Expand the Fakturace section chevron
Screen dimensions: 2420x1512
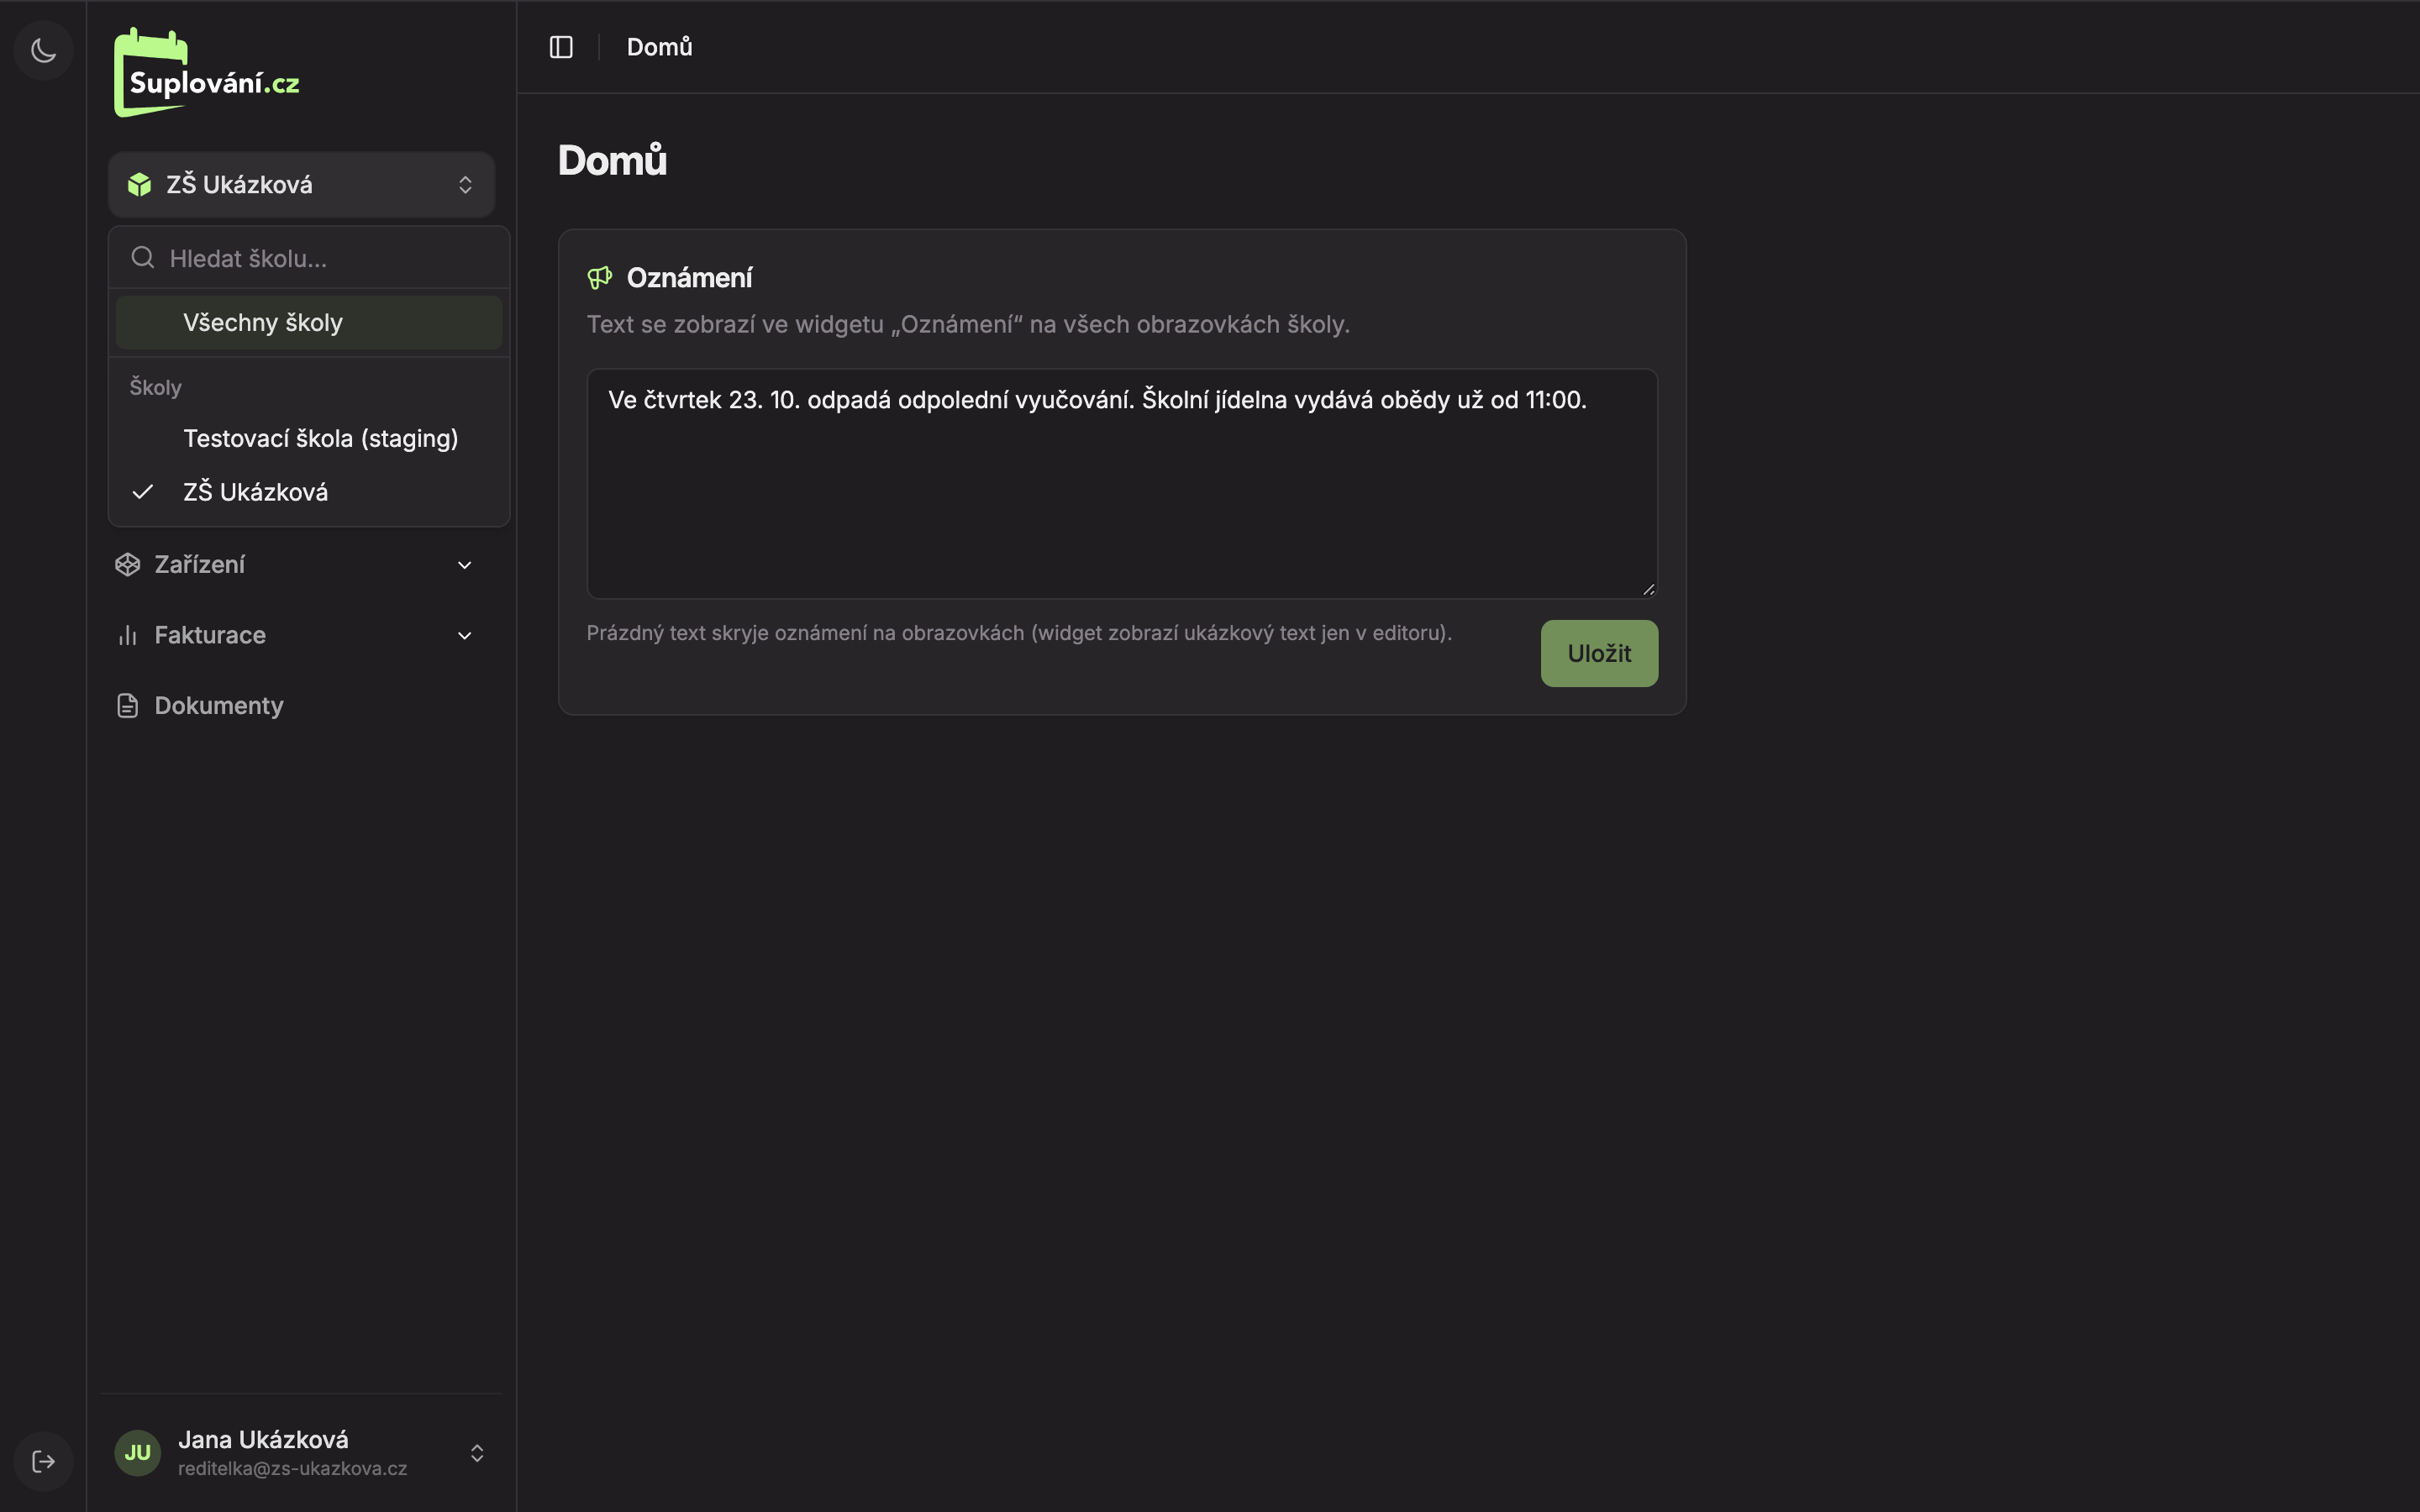coord(465,635)
